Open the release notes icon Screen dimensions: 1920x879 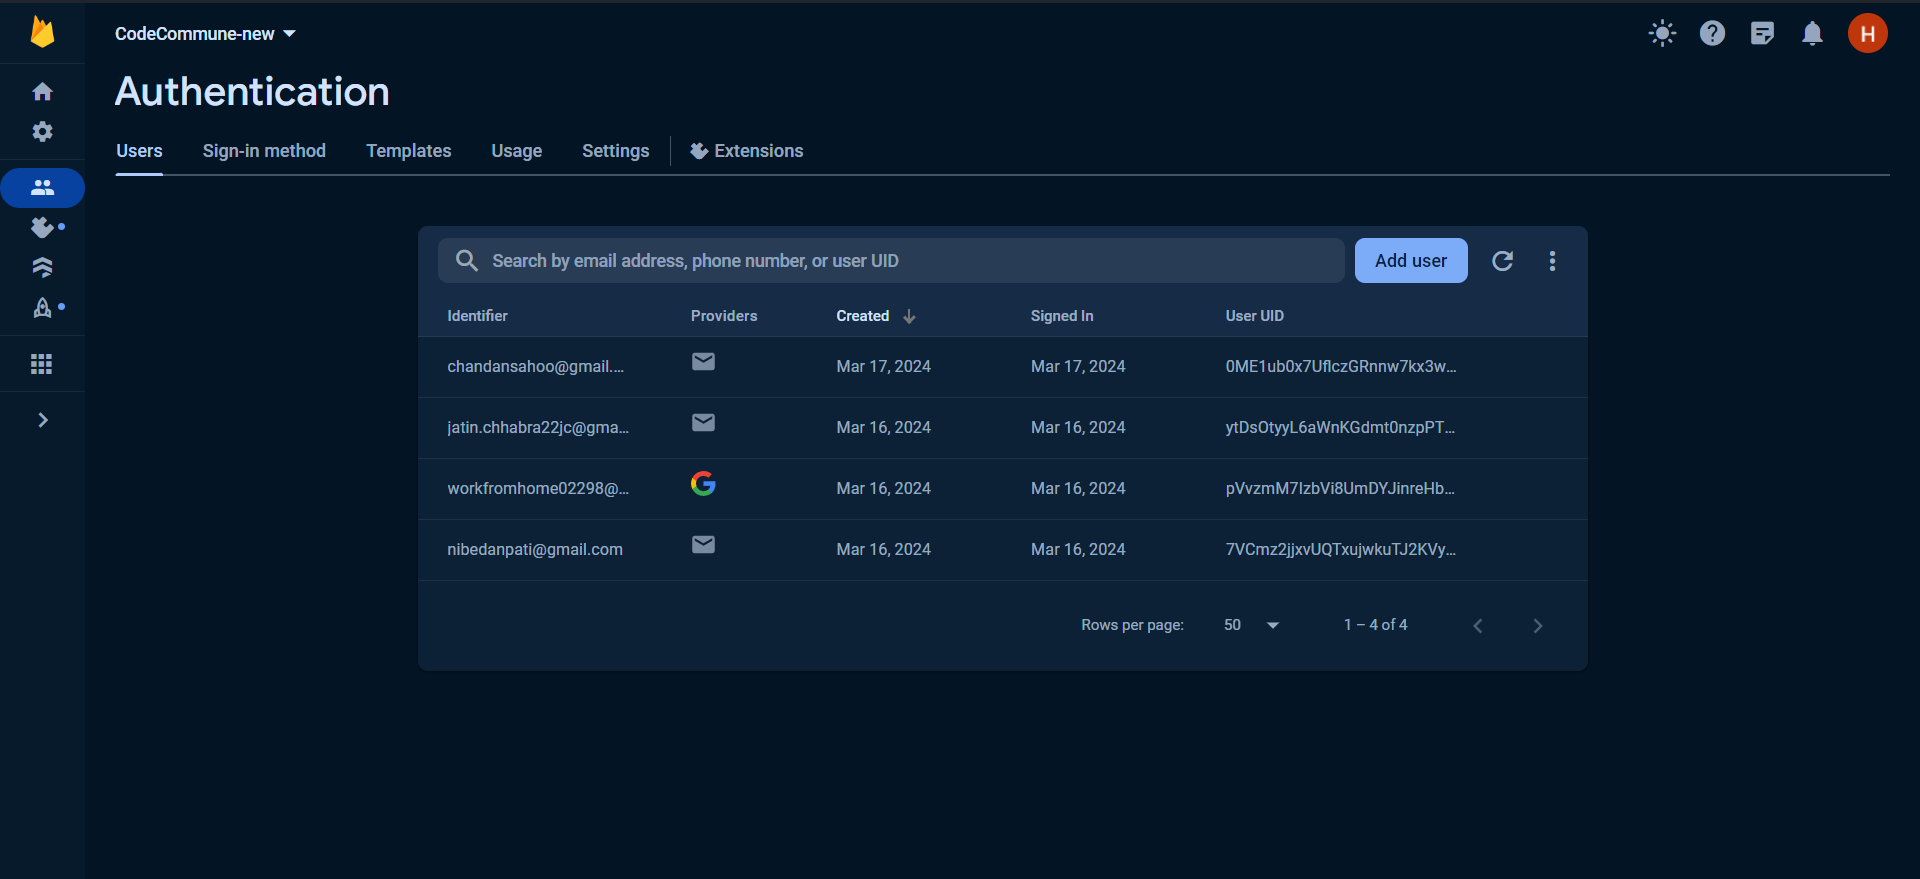point(1762,33)
